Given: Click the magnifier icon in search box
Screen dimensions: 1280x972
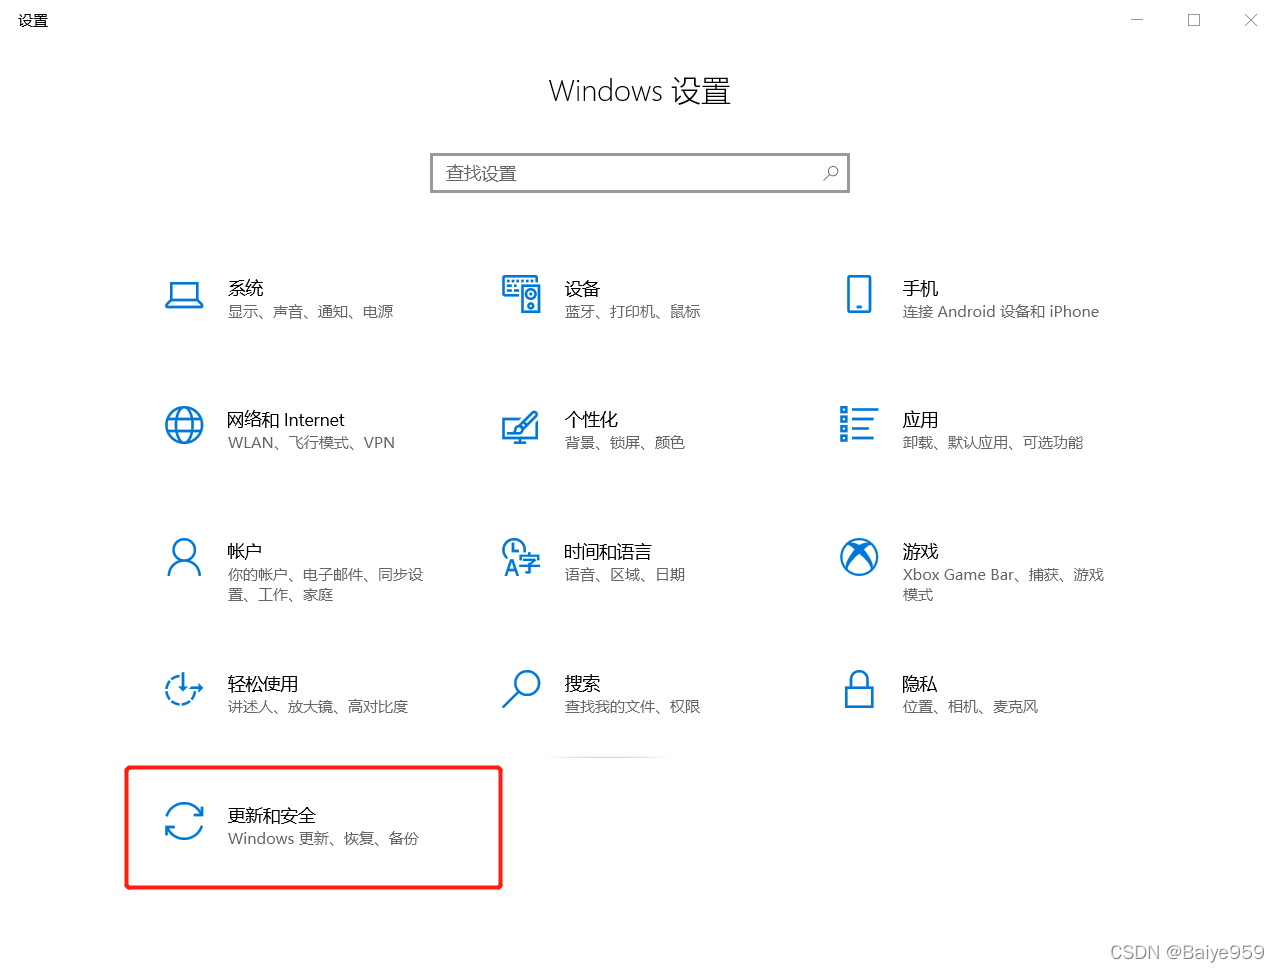Looking at the screenshot, I should pyautogui.click(x=830, y=173).
